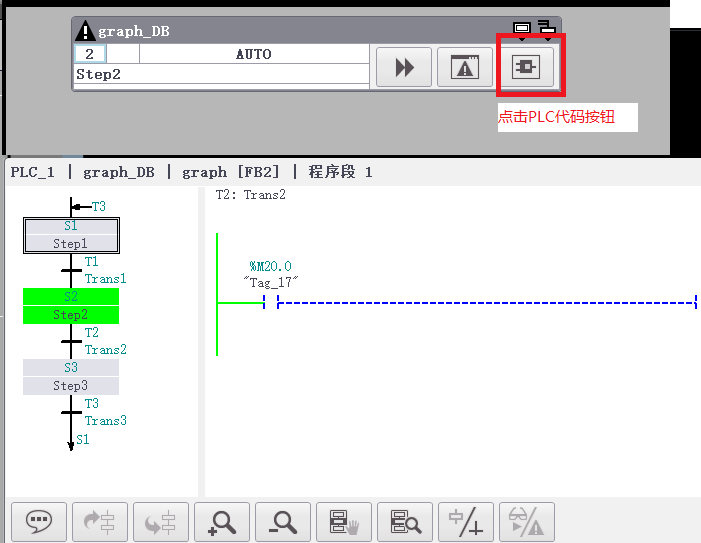This screenshot has height=543, width=701.
Task: Click 程序段 1 in the breadcrumb
Action: tap(340, 172)
